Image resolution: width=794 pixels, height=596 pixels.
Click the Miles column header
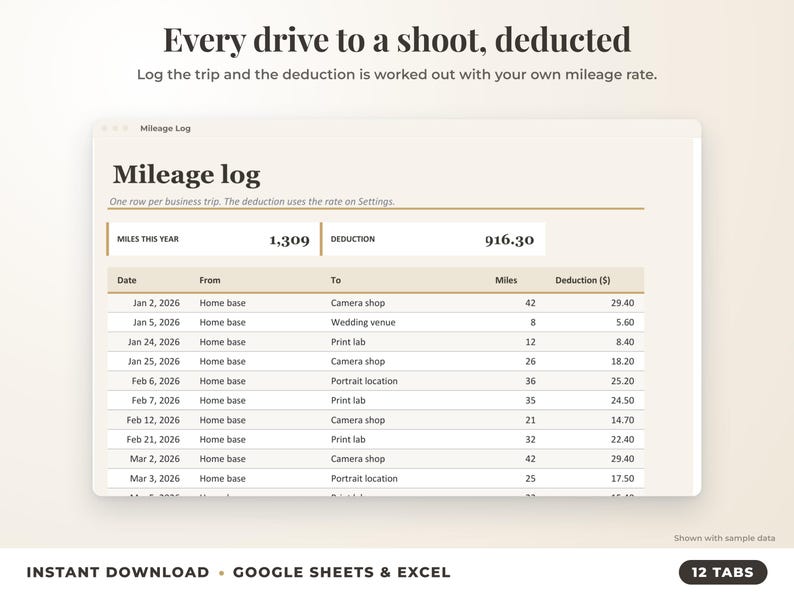pos(506,280)
